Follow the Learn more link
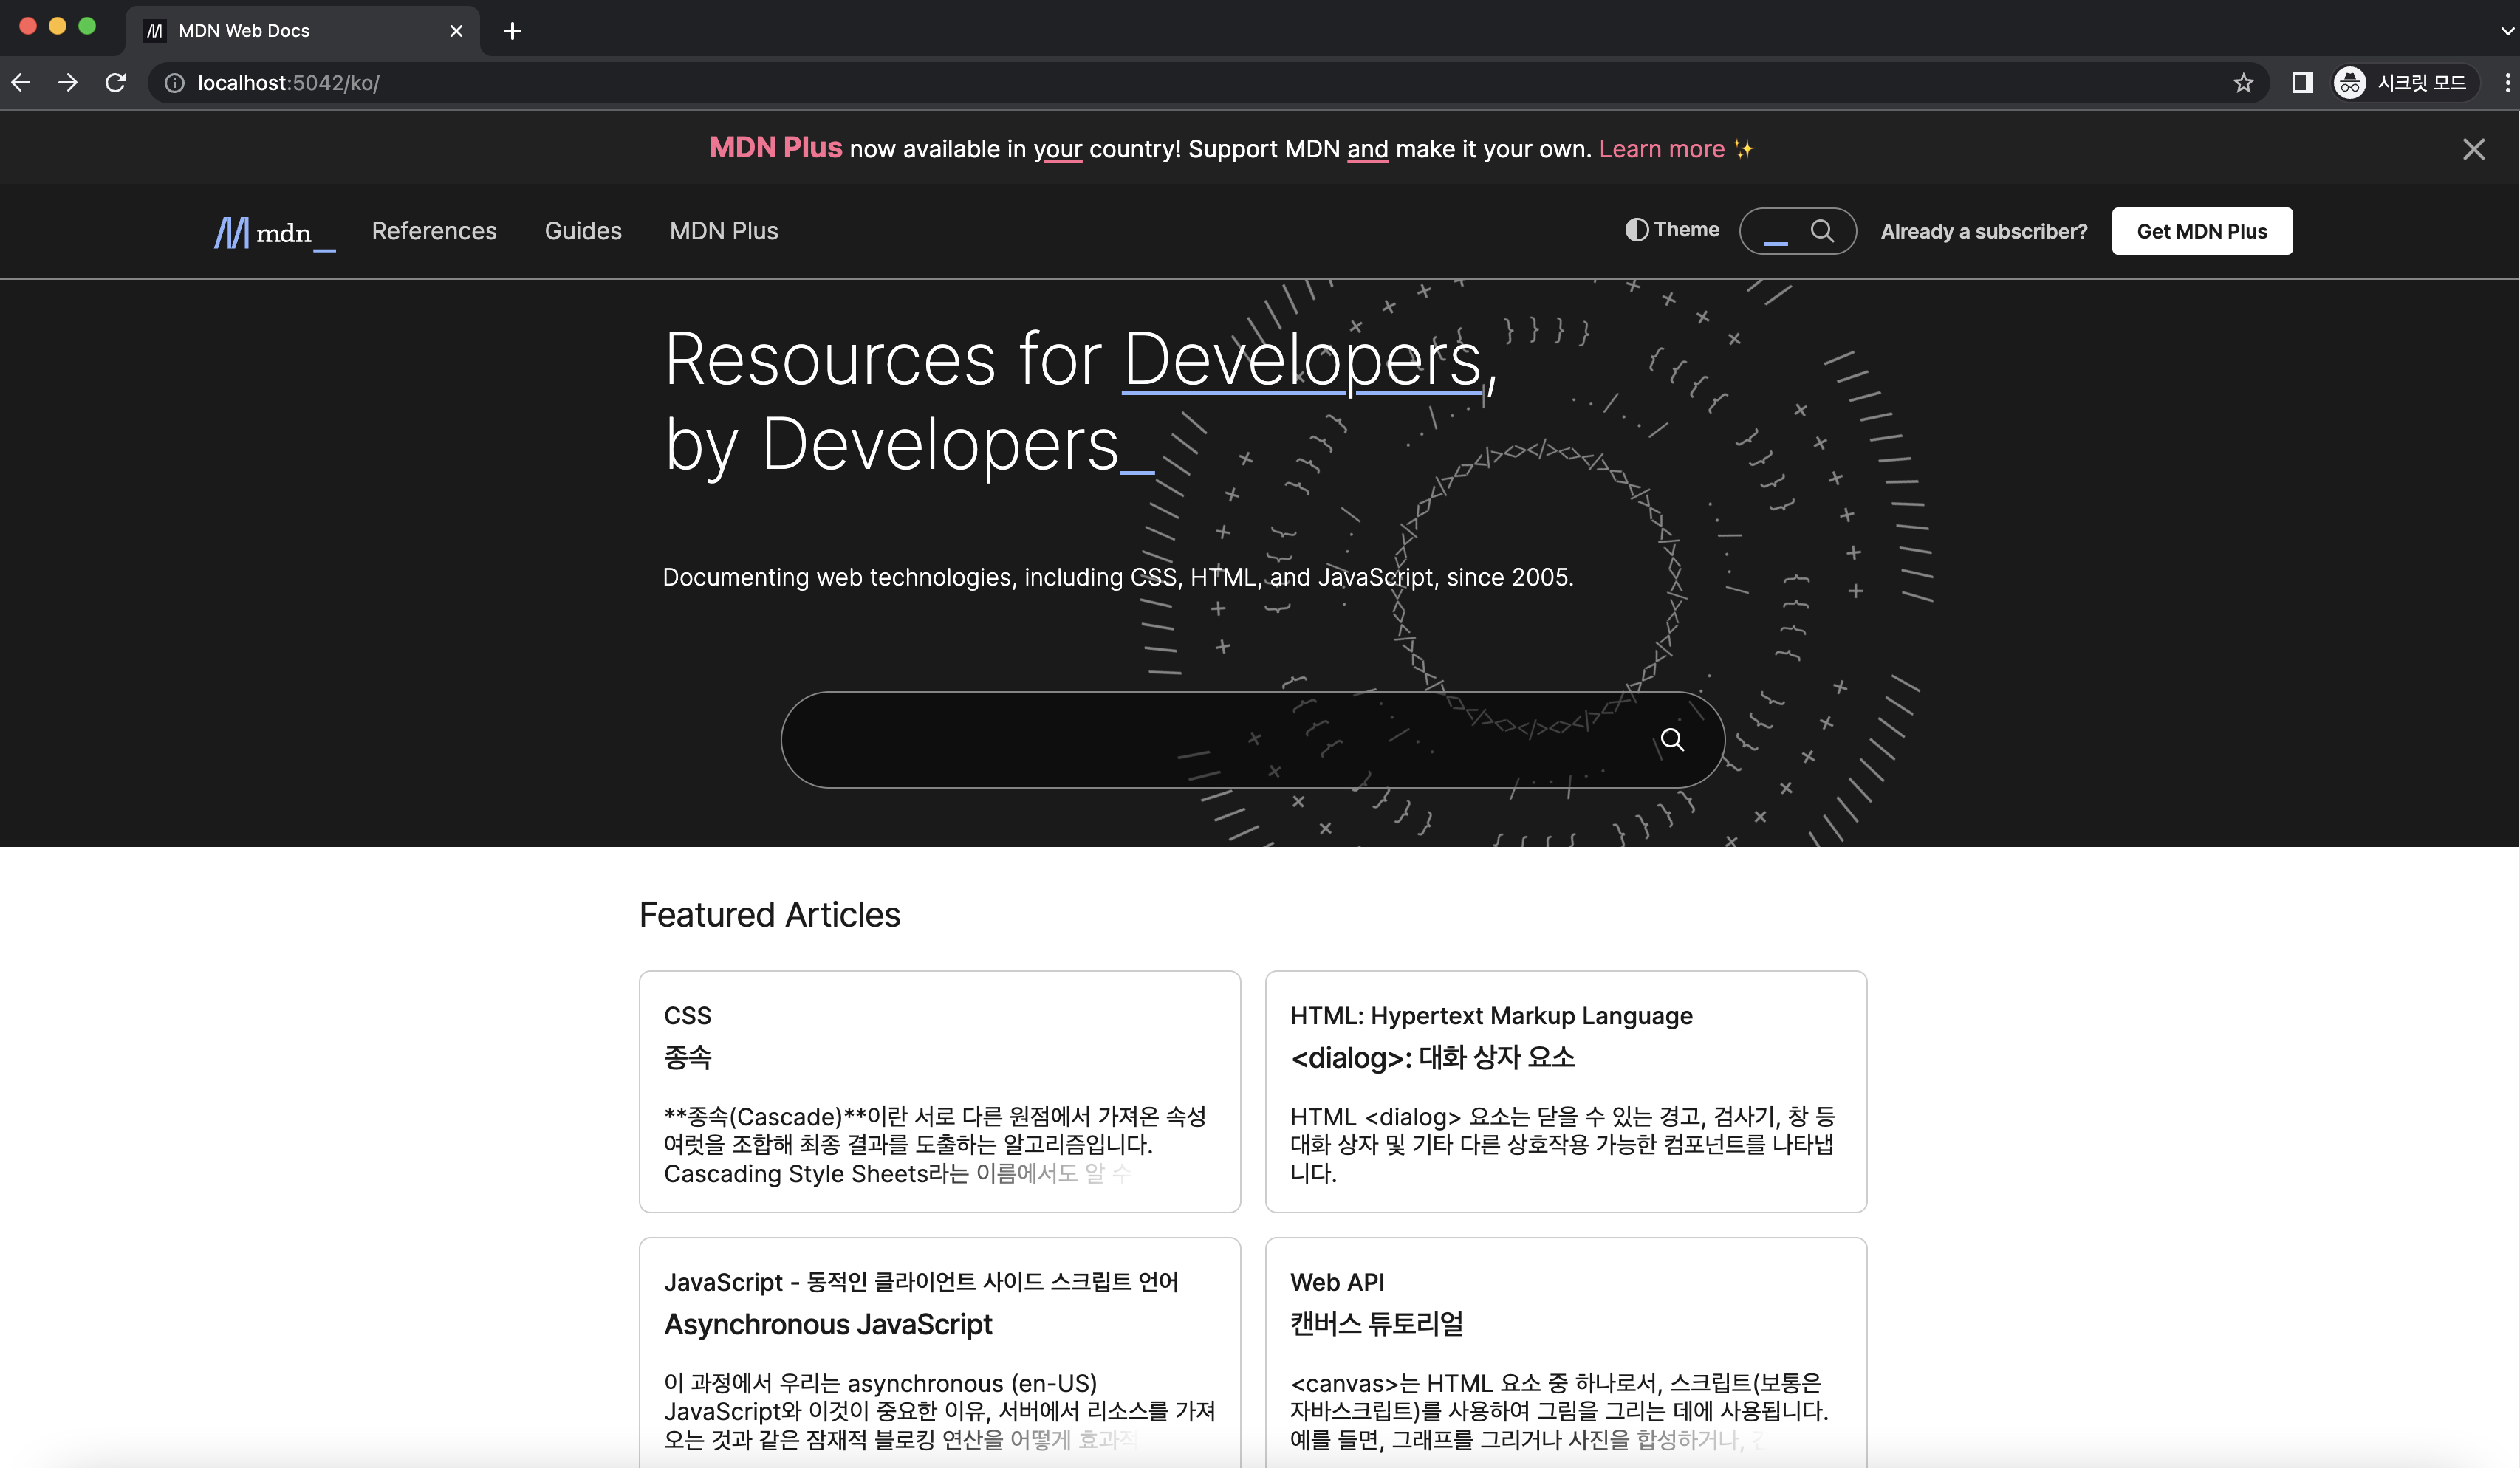 (x=1661, y=149)
